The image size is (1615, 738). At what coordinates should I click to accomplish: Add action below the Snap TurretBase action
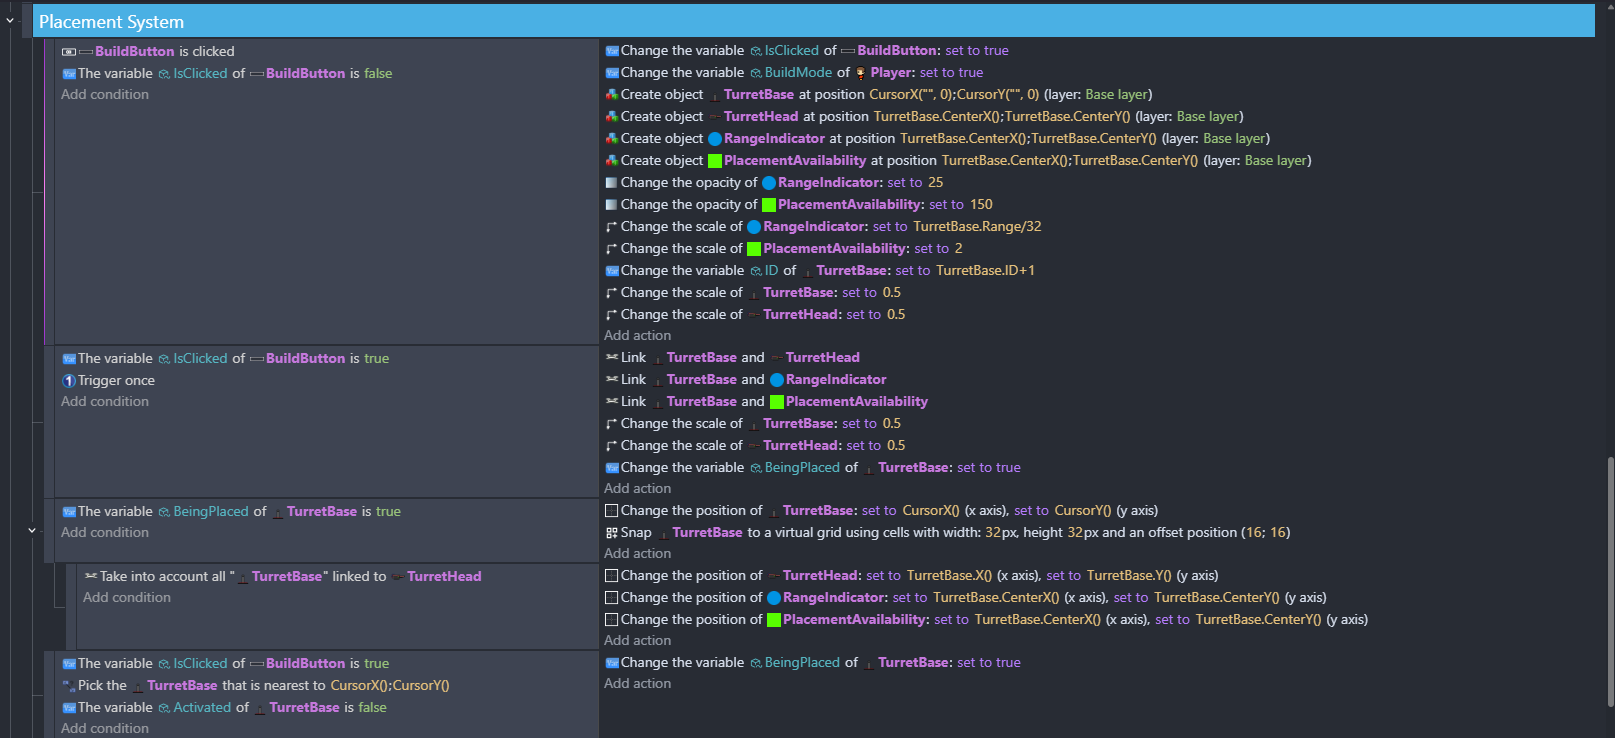[637, 554]
